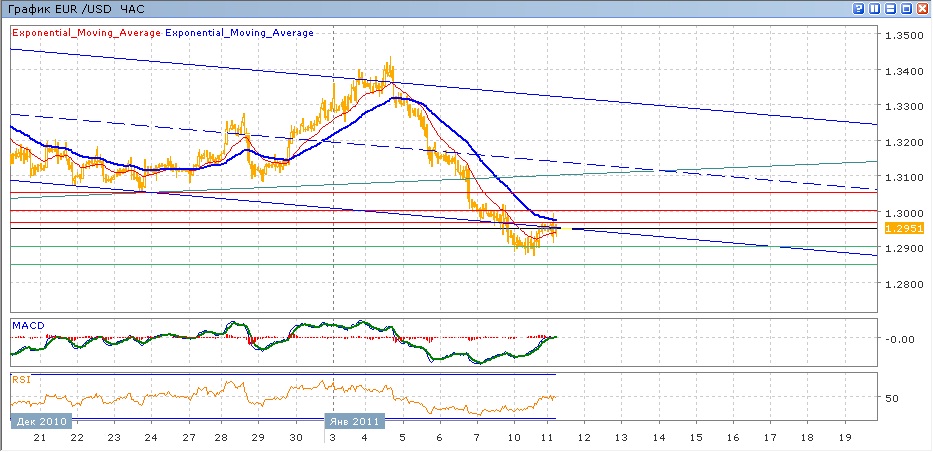933x452 pixels.
Task: Click the 1.3500 price axis label
Action: [x=902, y=35]
